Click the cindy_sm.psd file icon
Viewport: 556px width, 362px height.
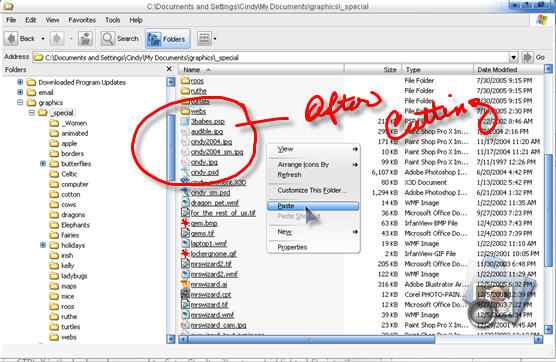coord(185,193)
